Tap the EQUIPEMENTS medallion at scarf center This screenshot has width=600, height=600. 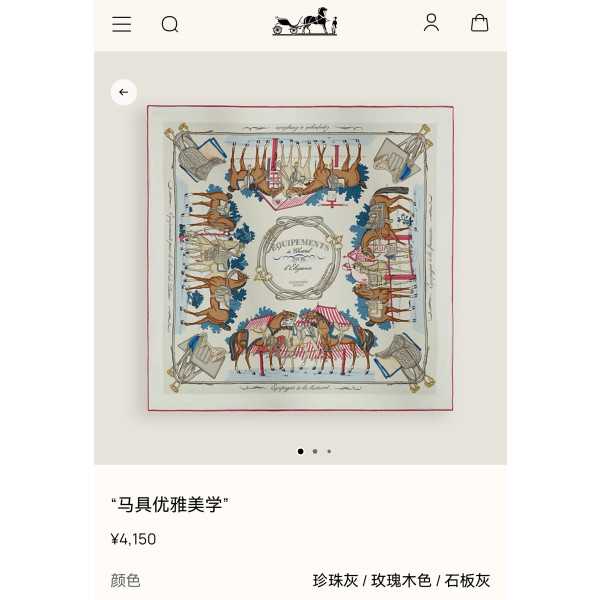point(300,258)
